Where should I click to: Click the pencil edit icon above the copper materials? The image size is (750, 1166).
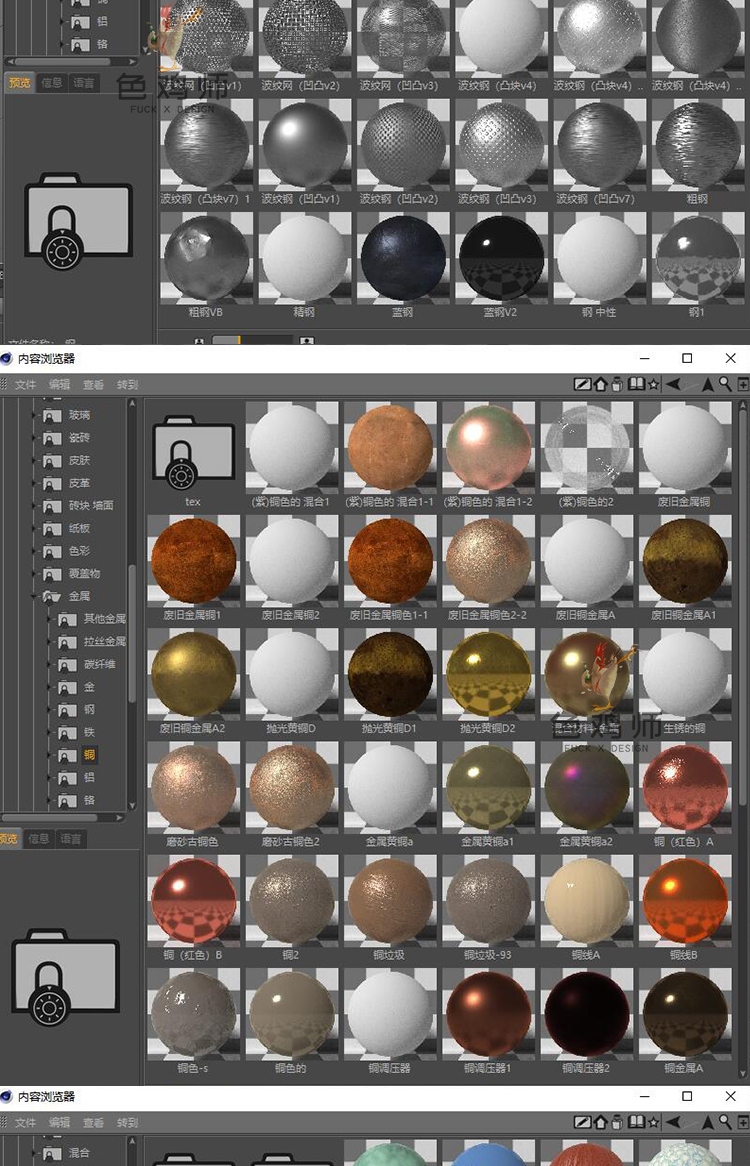pos(582,384)
